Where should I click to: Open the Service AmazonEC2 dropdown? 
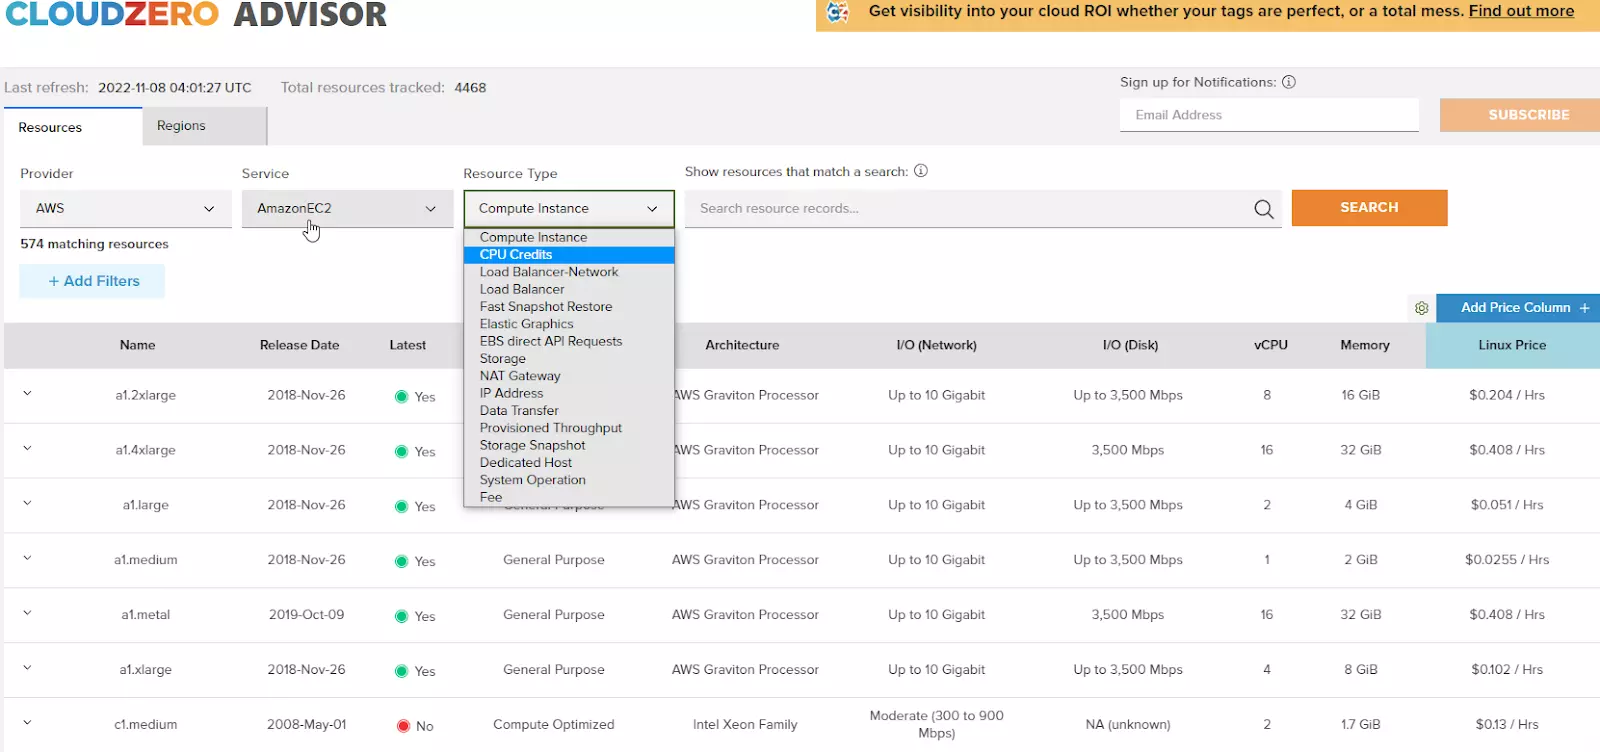347,208
